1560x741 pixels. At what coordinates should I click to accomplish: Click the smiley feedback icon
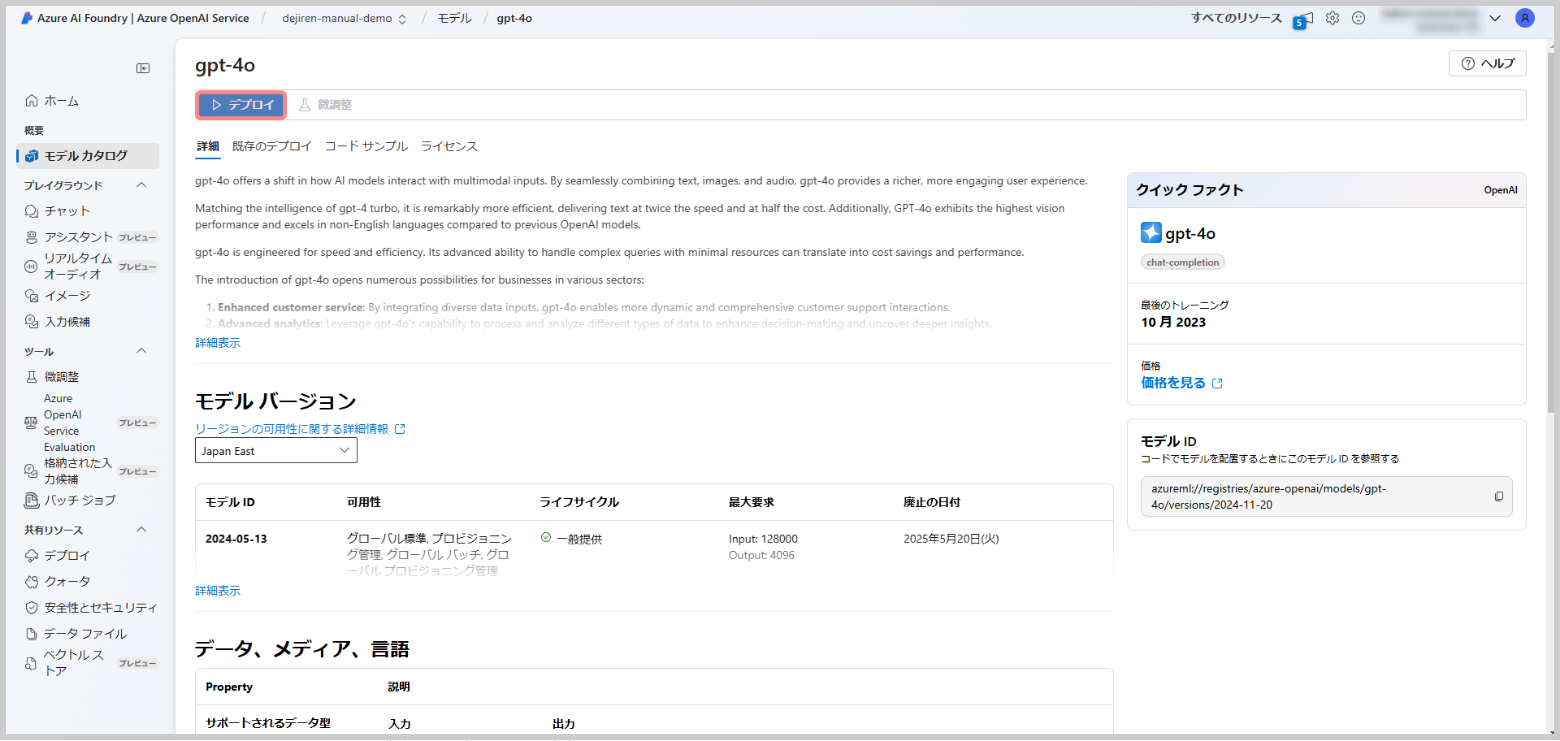click(x=1358, y=18)
